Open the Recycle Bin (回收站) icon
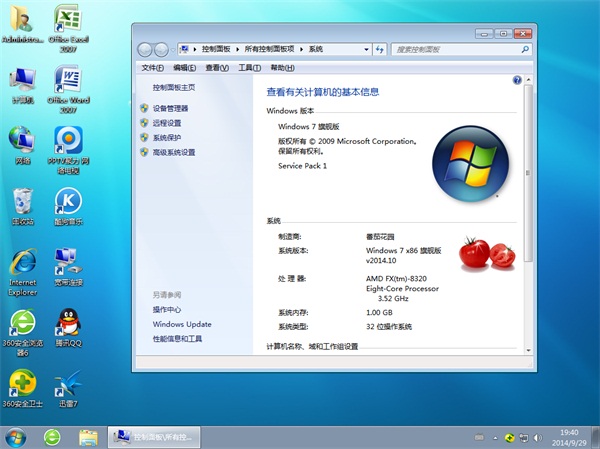The width and height of the screenshot is (600, 449). [x=23, y=206]
